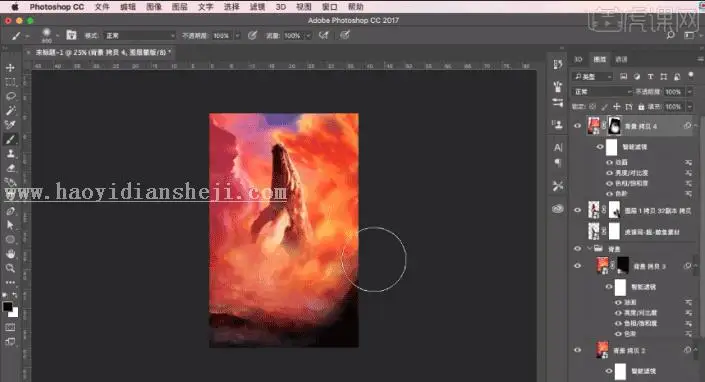This screenshot has height=382, width=705.
Task: Swap foreground and background colors
Action: [x=15, y=295]
